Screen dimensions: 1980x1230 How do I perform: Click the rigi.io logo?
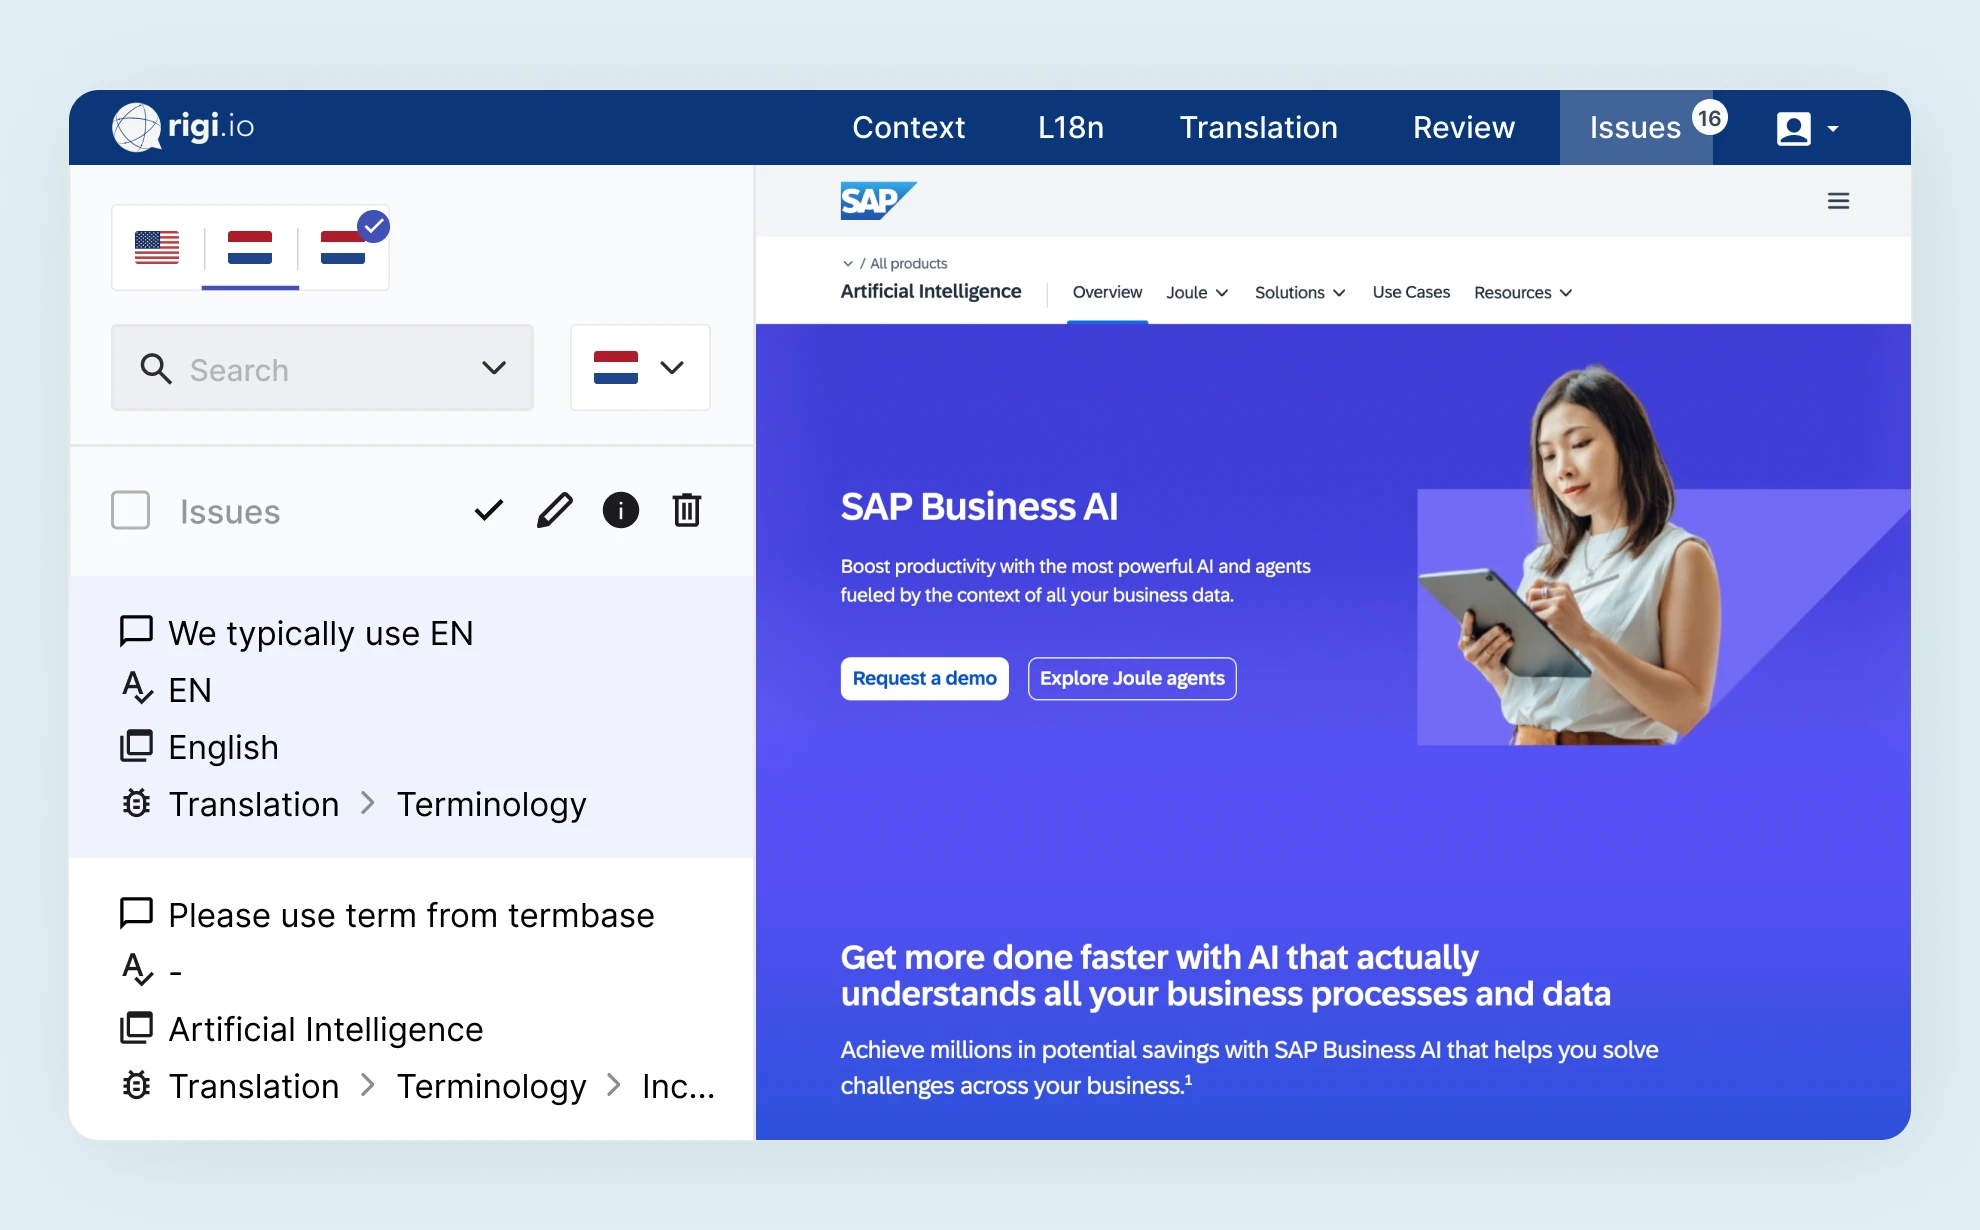[x=184, y=127]
